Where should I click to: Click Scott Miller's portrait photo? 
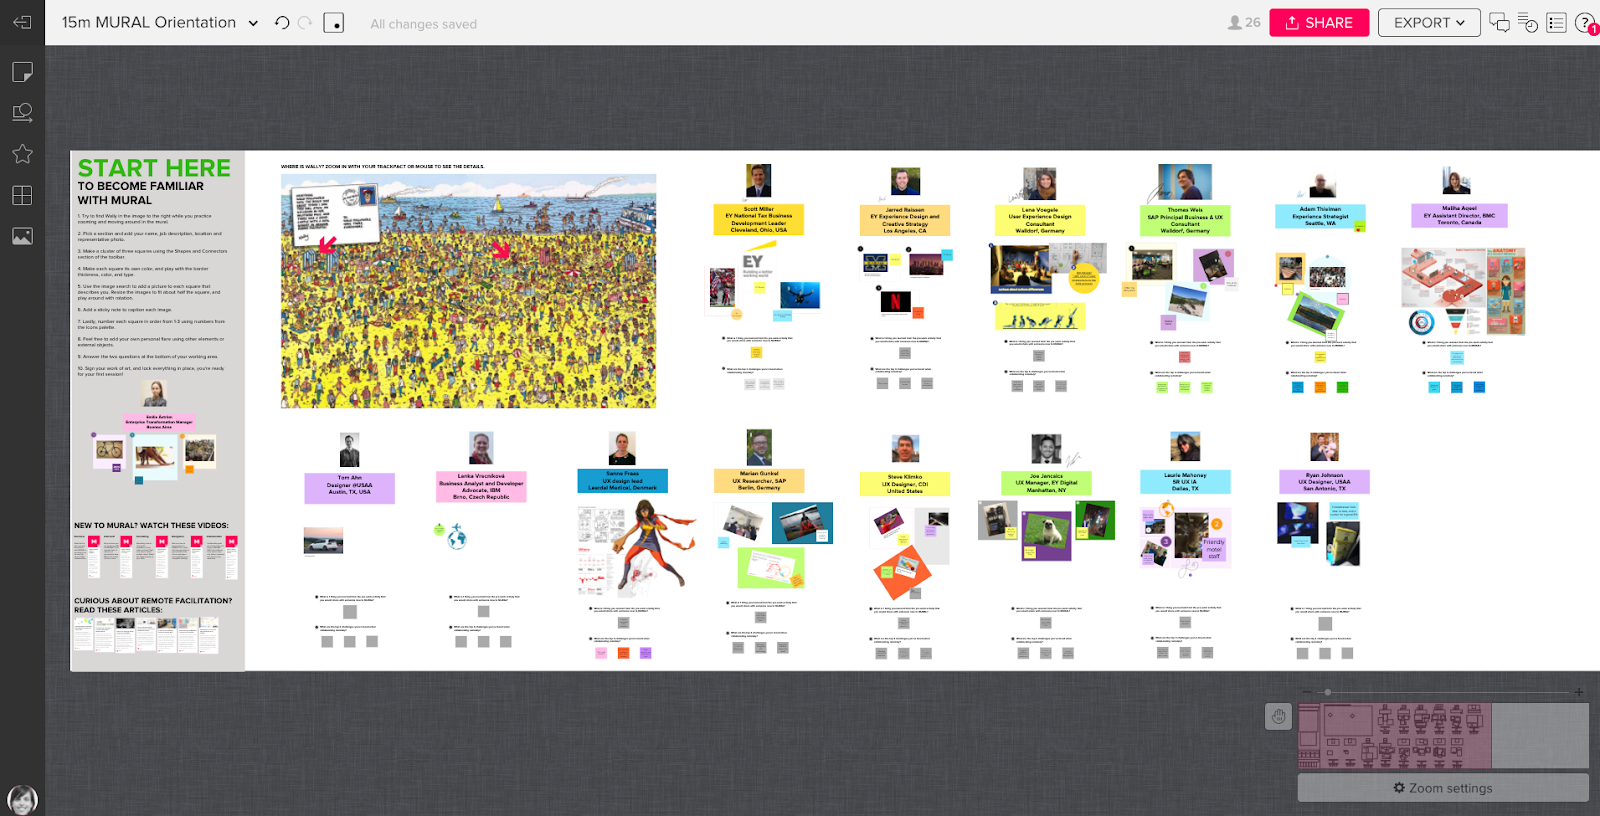[759, 181]
